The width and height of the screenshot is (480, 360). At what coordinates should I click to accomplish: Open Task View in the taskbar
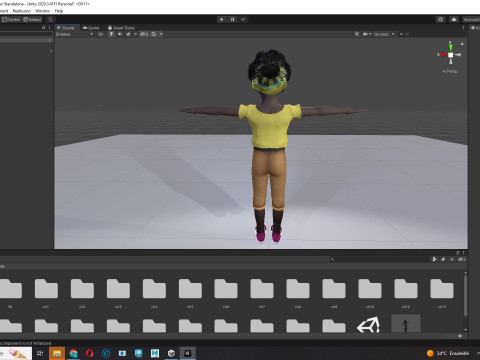(x=40, y=353)
